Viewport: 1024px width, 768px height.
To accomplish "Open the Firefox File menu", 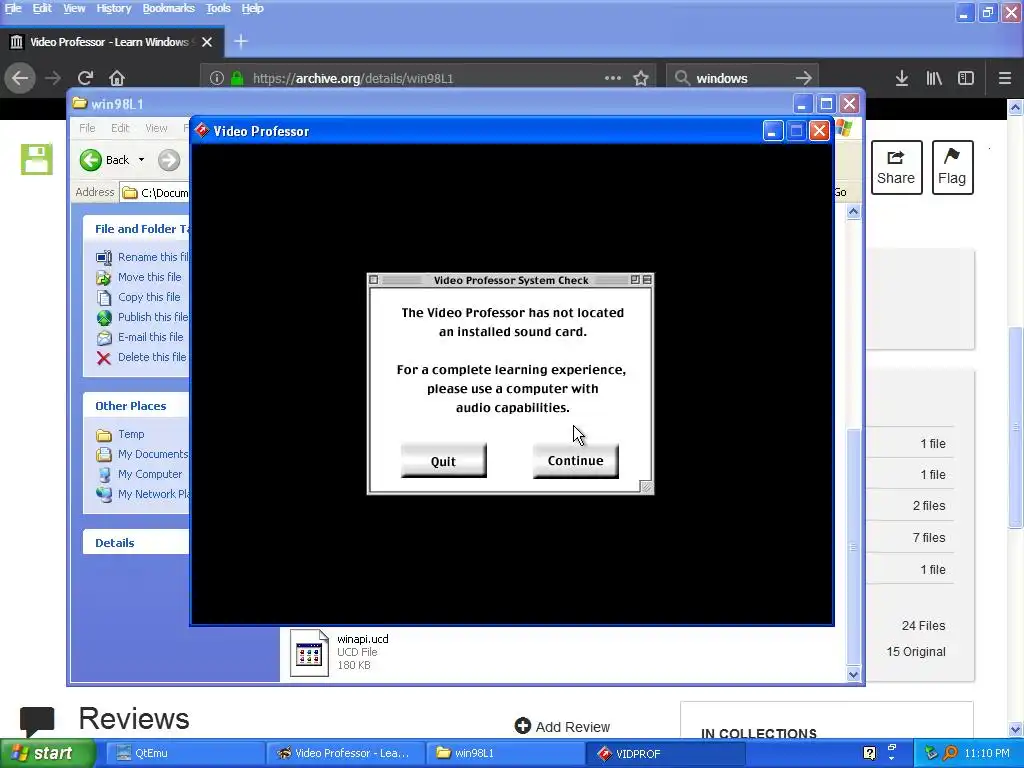I will [13, 8].
